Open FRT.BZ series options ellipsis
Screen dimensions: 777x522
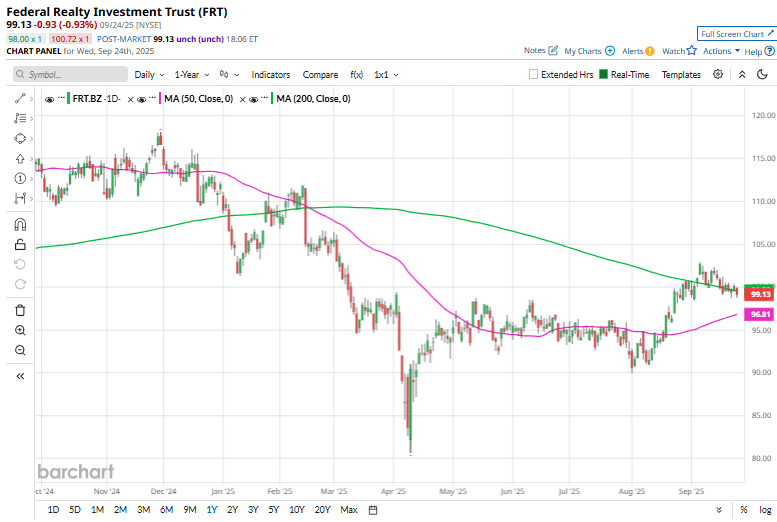[x=61, y=98]
